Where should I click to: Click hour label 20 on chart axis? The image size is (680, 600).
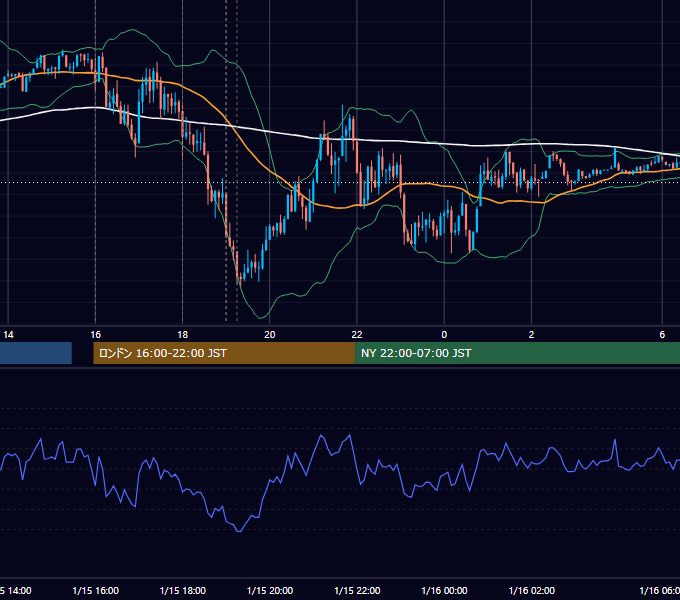(270, 335)
